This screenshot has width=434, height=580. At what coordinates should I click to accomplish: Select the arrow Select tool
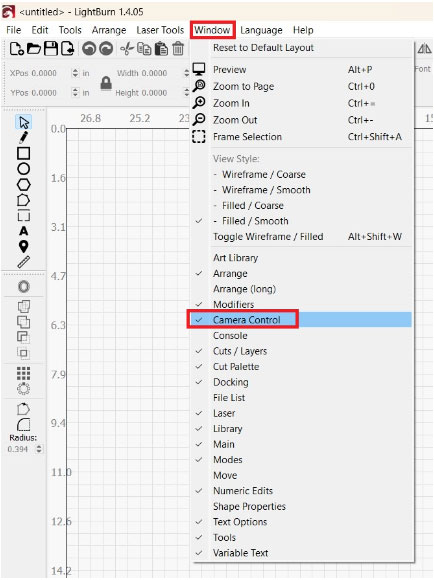pyautogui.click(x=24, y=122)
